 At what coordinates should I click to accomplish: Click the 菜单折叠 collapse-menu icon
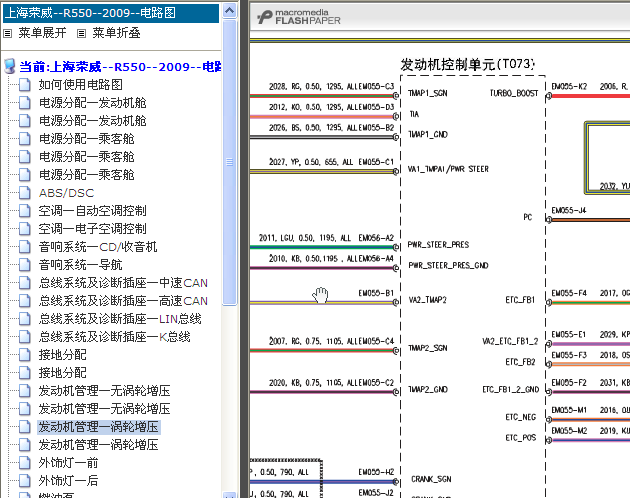coord(81,33)
